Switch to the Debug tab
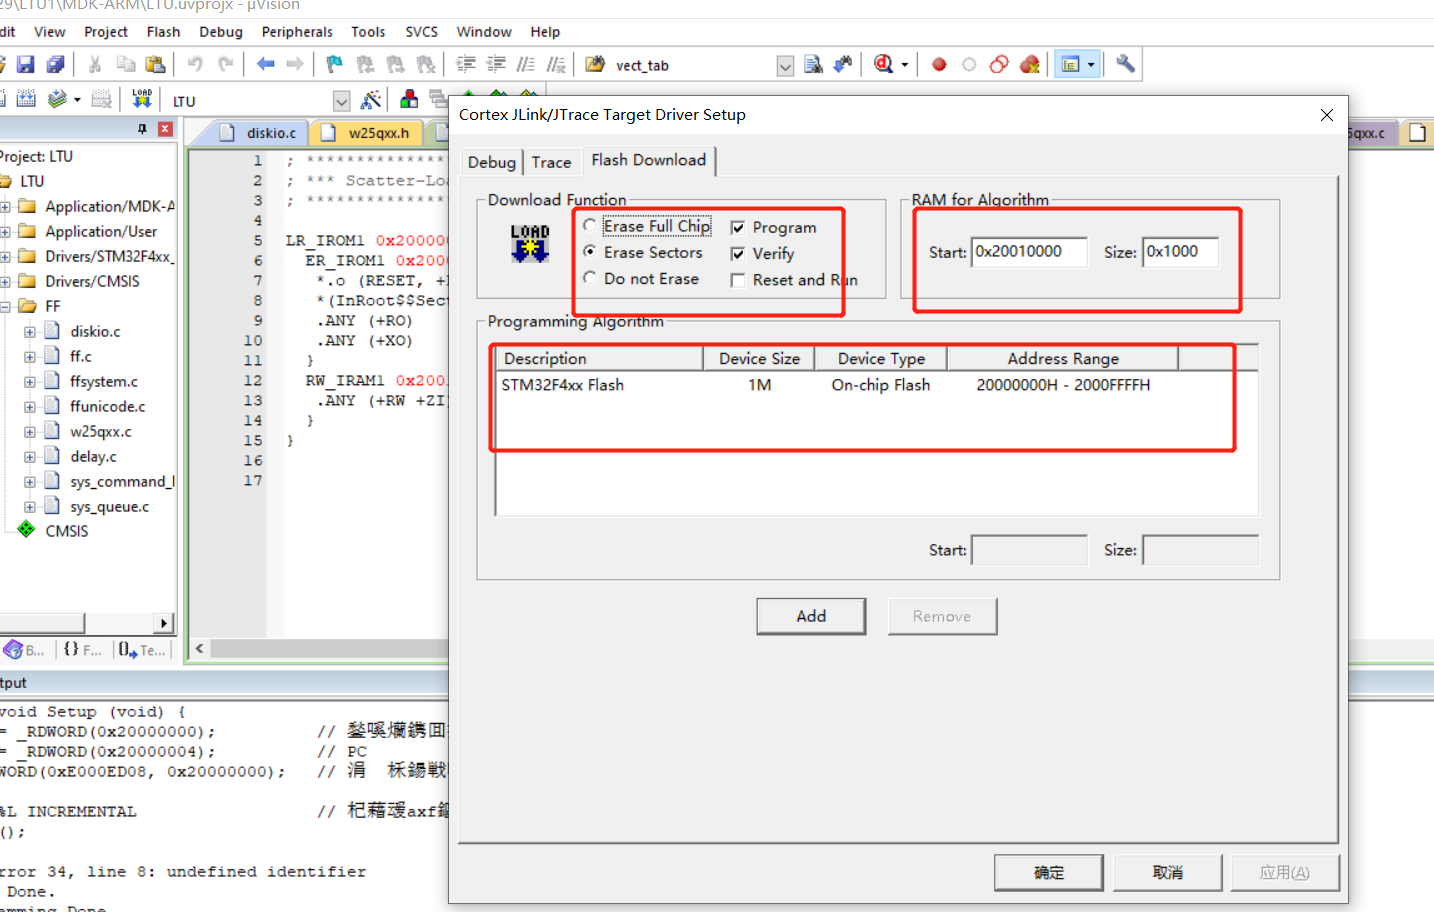Viewport: 1434px width, 912px height. pos(492,162)
